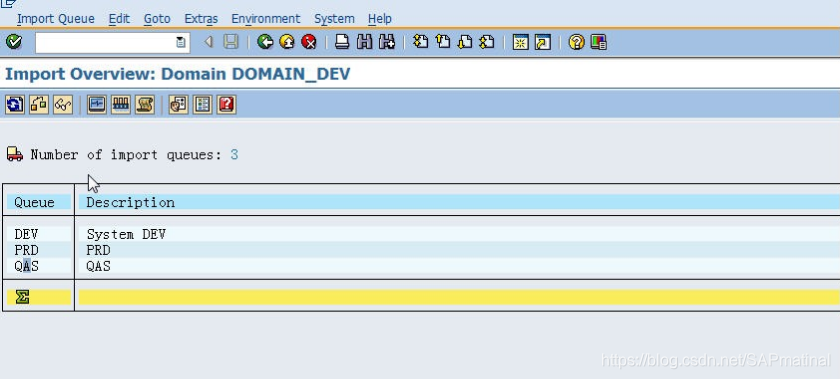Click the import queue count '3'
This screenshot has height=379, width=840.
(x=234, y=155)
